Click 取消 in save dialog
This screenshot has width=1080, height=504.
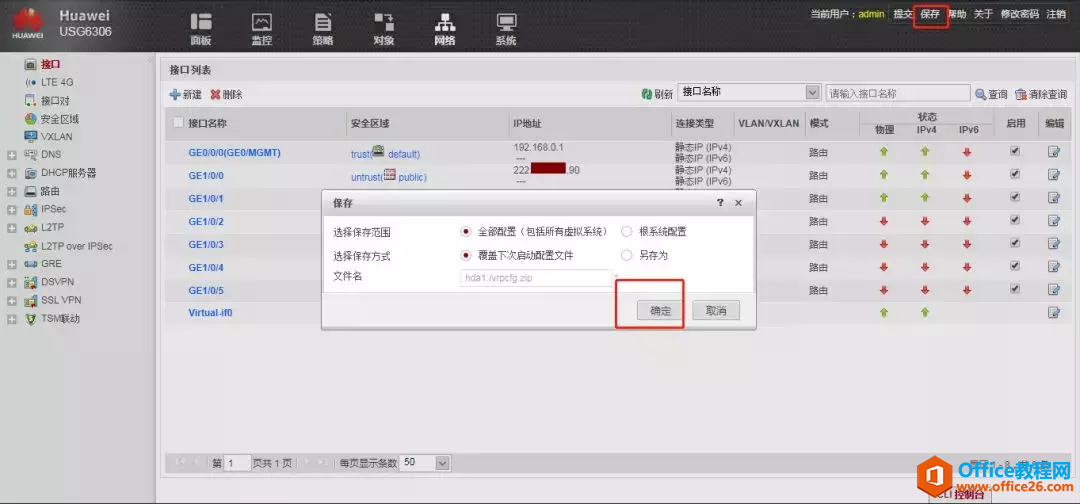(716, 311)
